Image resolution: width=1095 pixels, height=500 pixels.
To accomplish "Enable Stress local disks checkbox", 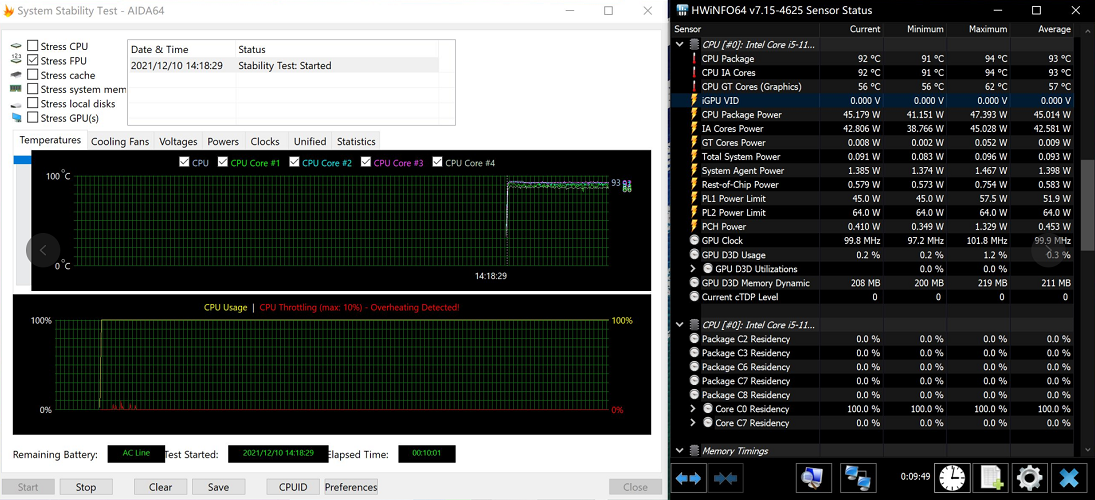I will tap(32, 103).
